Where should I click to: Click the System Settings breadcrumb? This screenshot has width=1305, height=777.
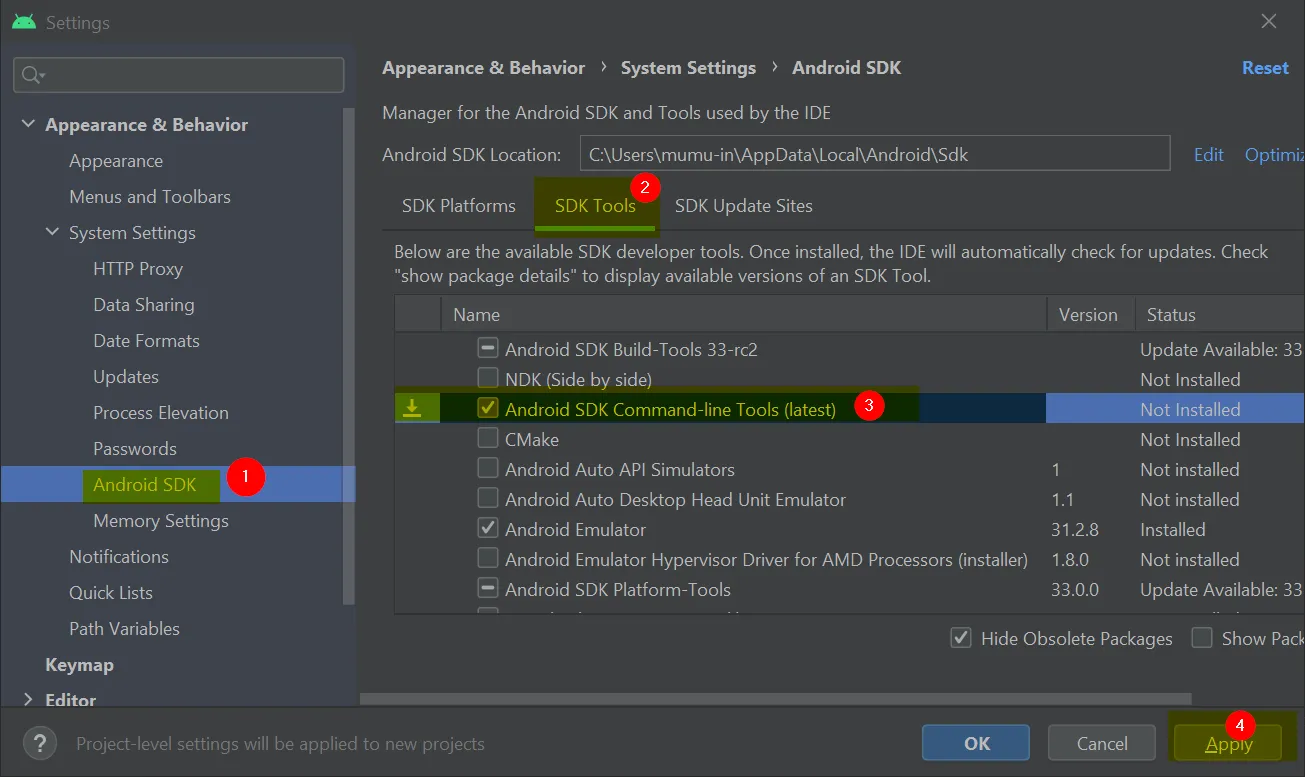click(688, 68)
